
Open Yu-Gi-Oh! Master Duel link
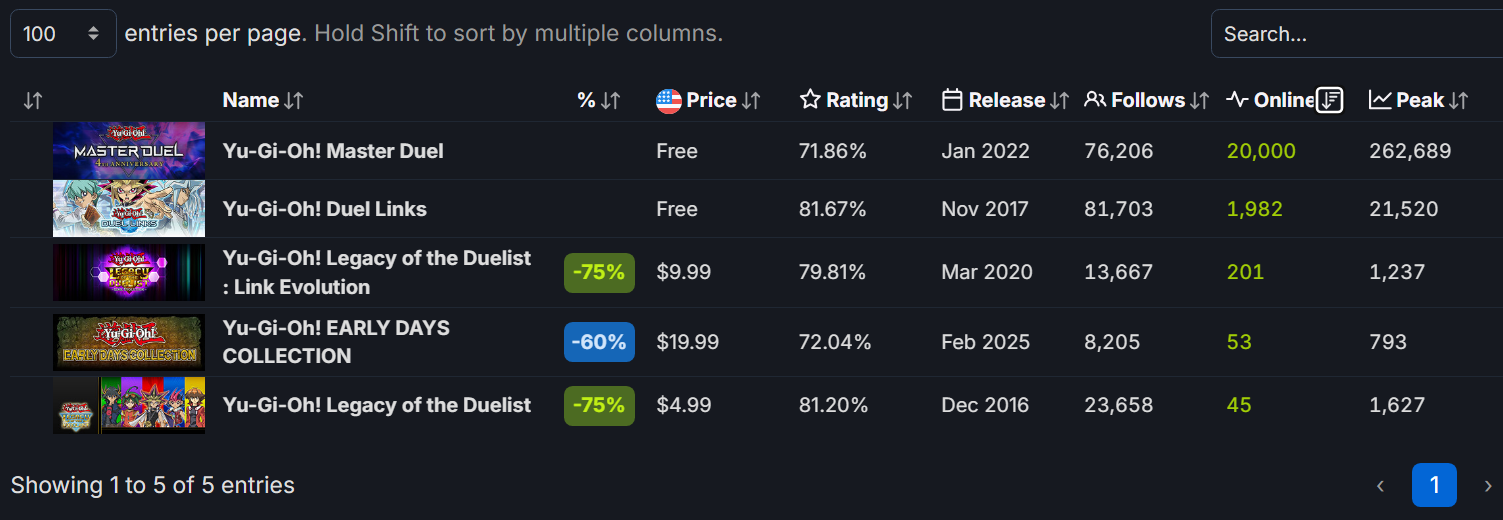[x=333, y=151]
